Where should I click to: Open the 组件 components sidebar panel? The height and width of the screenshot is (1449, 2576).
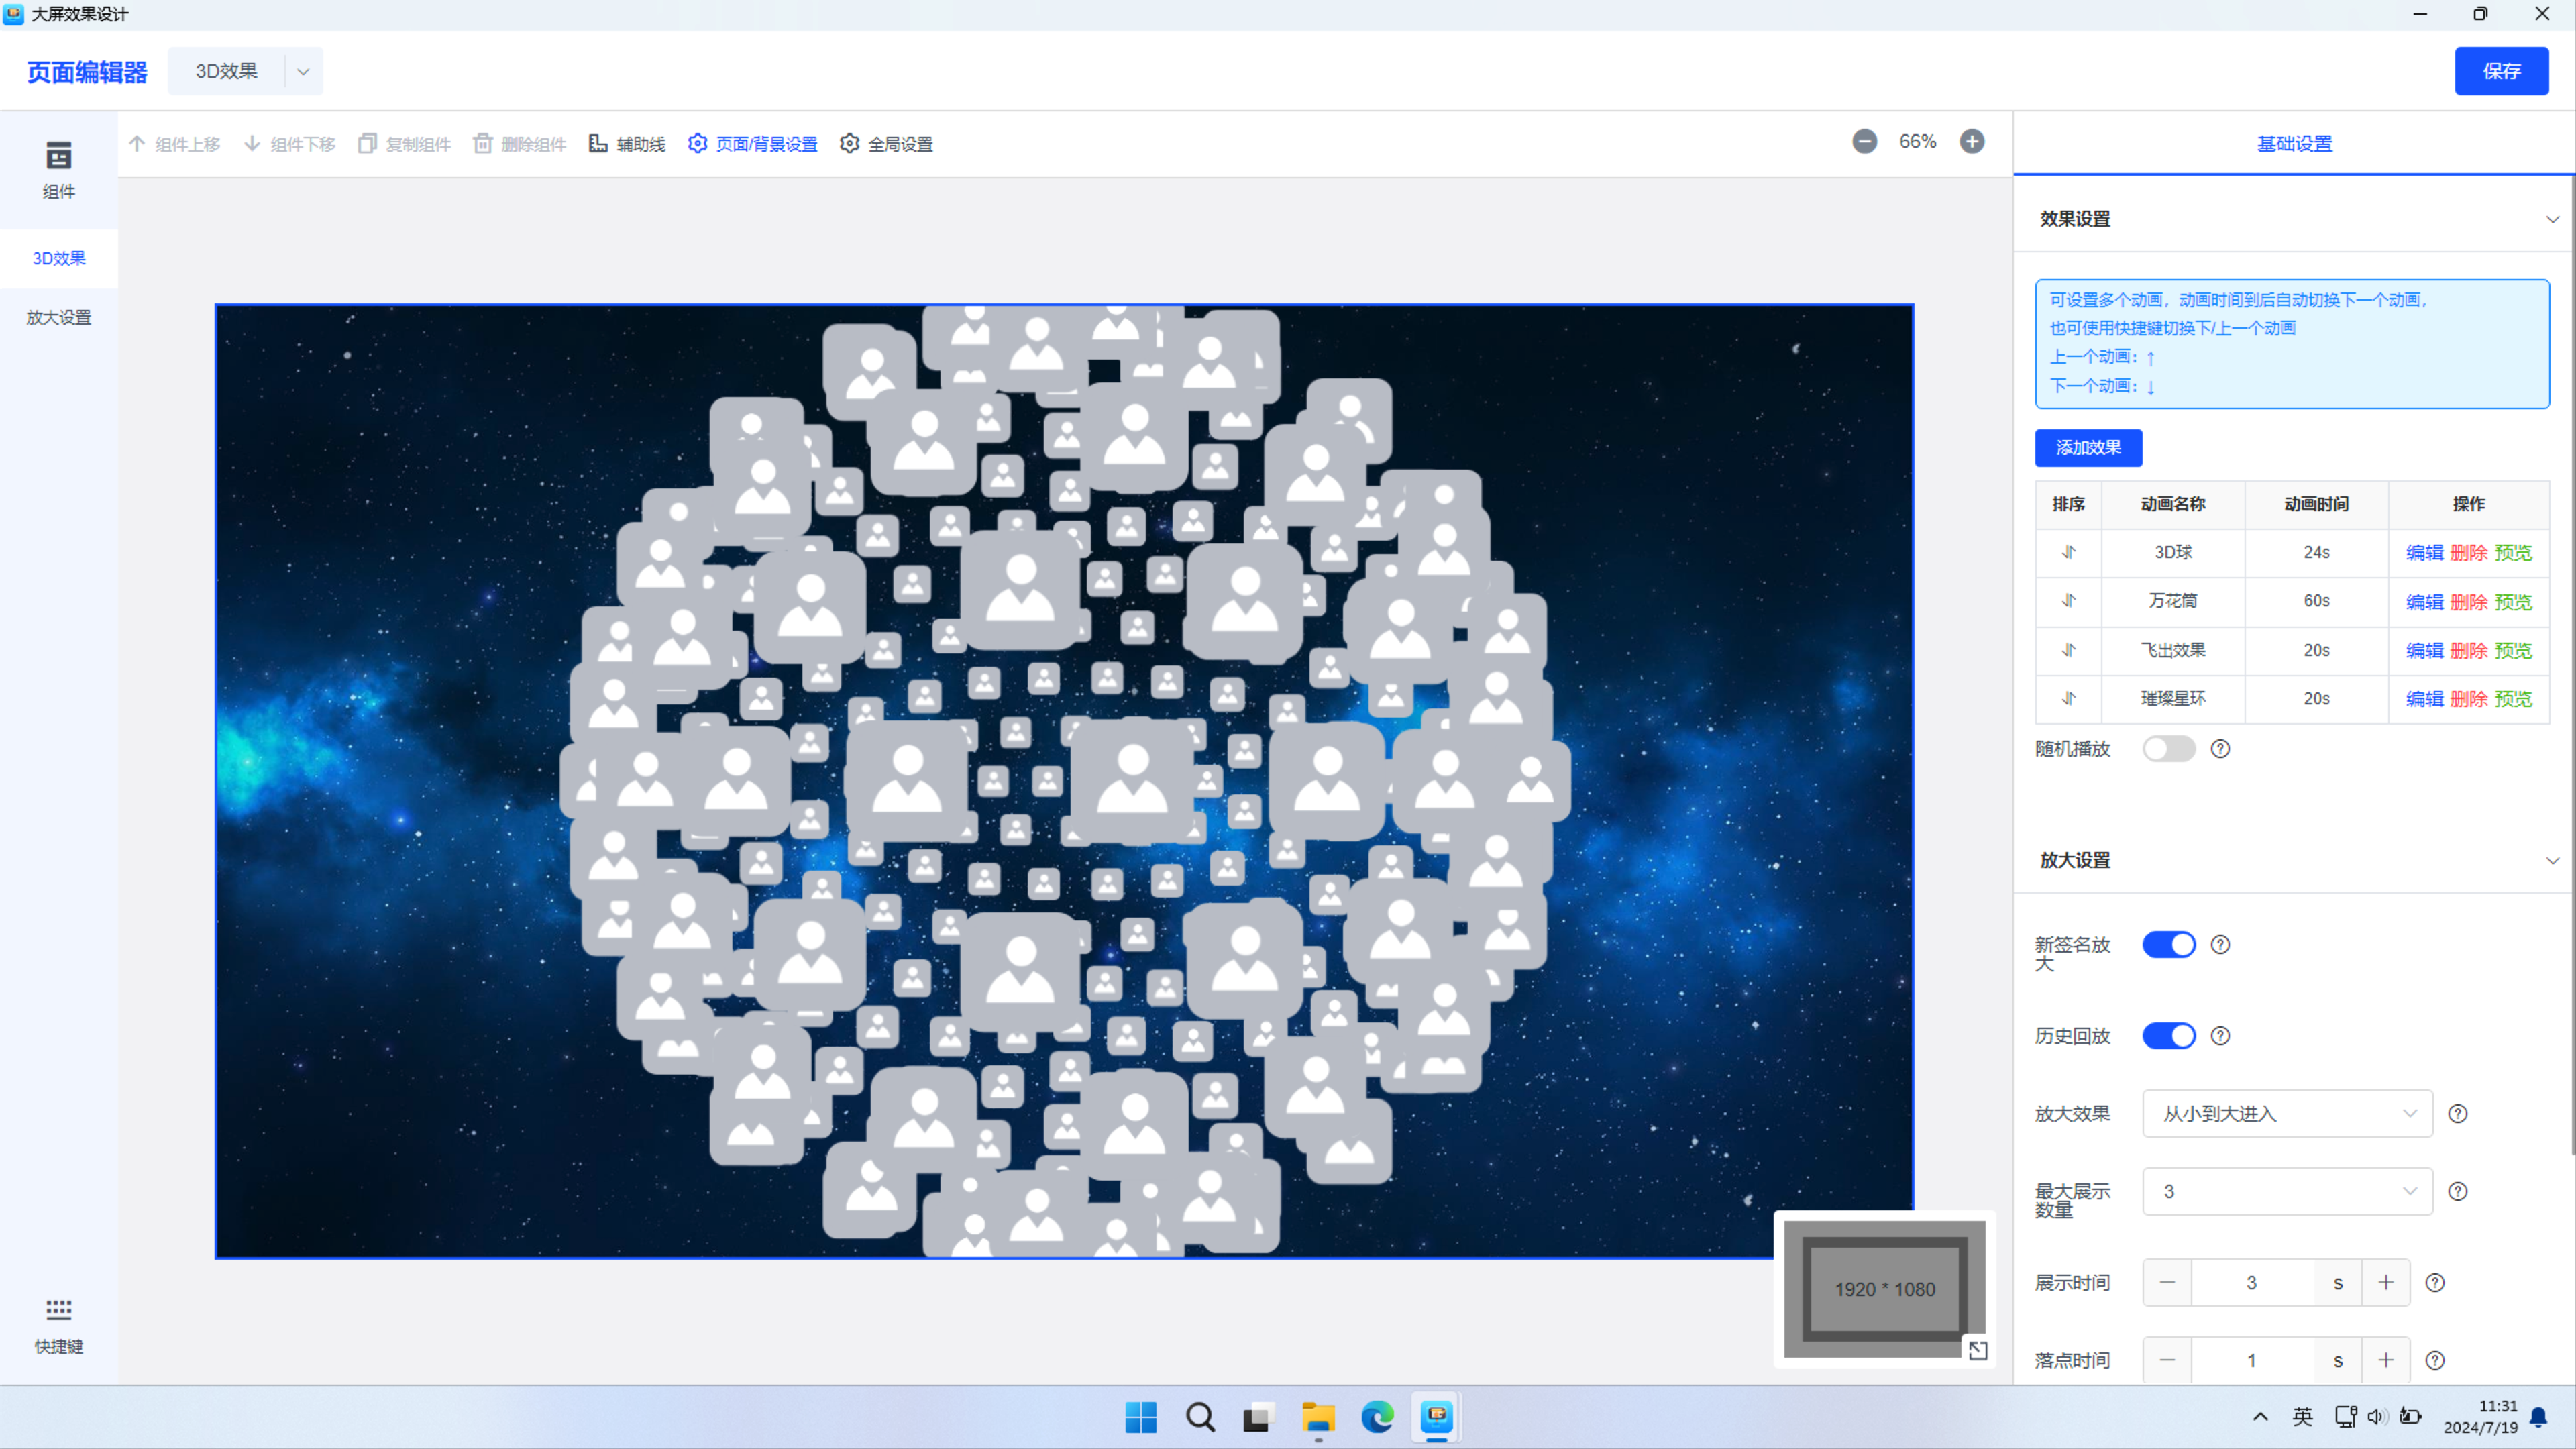59,170
